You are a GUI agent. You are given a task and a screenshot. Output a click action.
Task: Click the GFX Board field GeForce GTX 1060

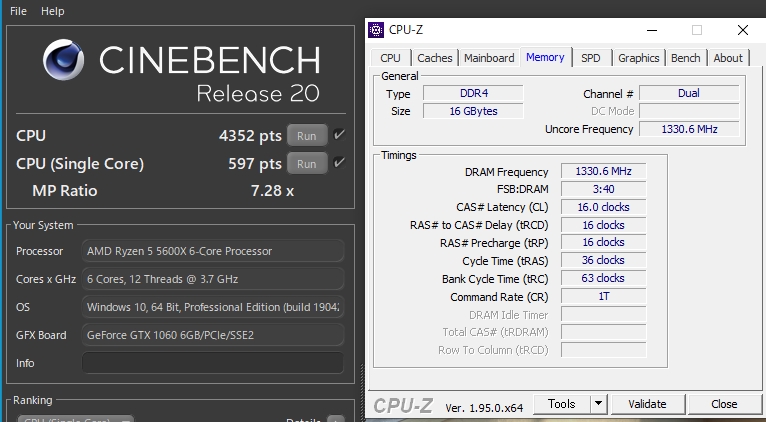213,335
